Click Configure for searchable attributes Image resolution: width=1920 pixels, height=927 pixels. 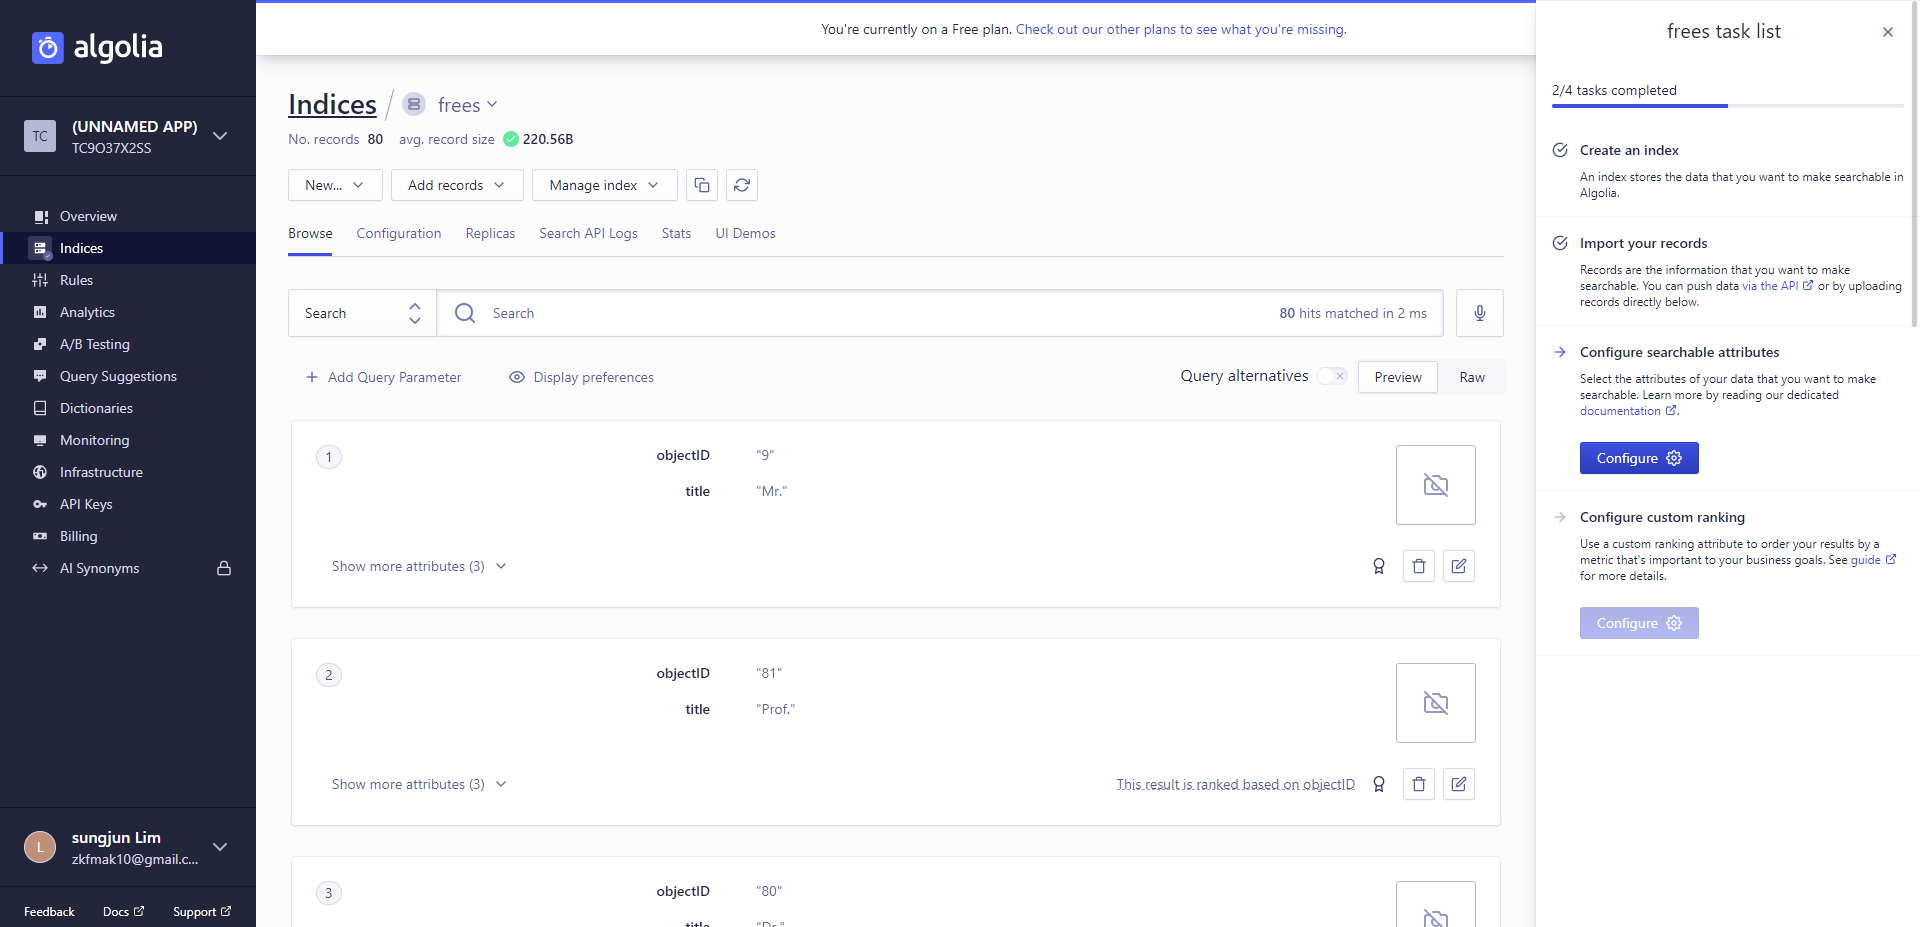pos(1639,458)
